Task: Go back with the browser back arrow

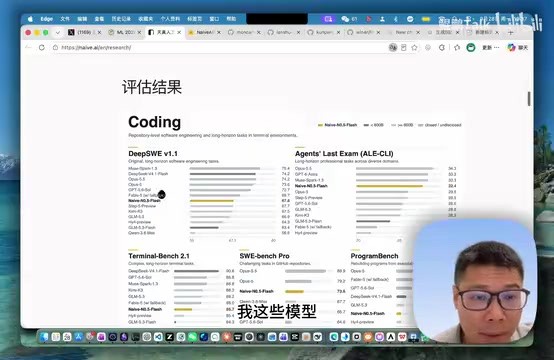Action: tap(28, 47)
